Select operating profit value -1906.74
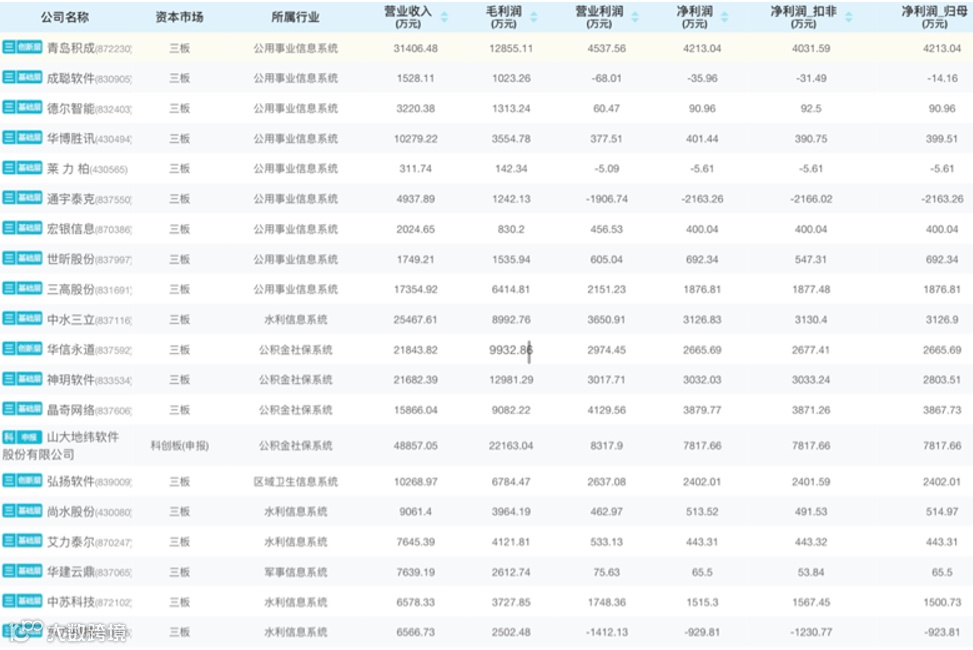The height and width of the screenshot is (650, 973). 606,199
